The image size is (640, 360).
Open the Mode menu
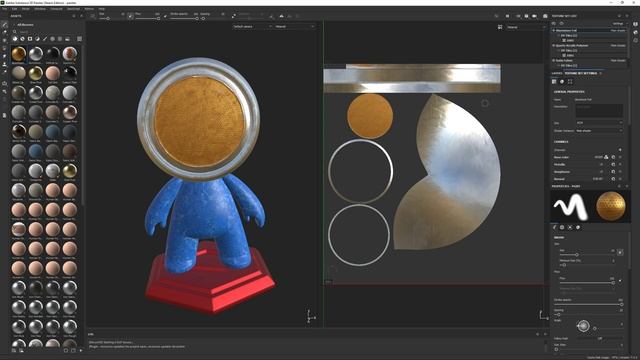pyautogui.click(x=26, y=9)
